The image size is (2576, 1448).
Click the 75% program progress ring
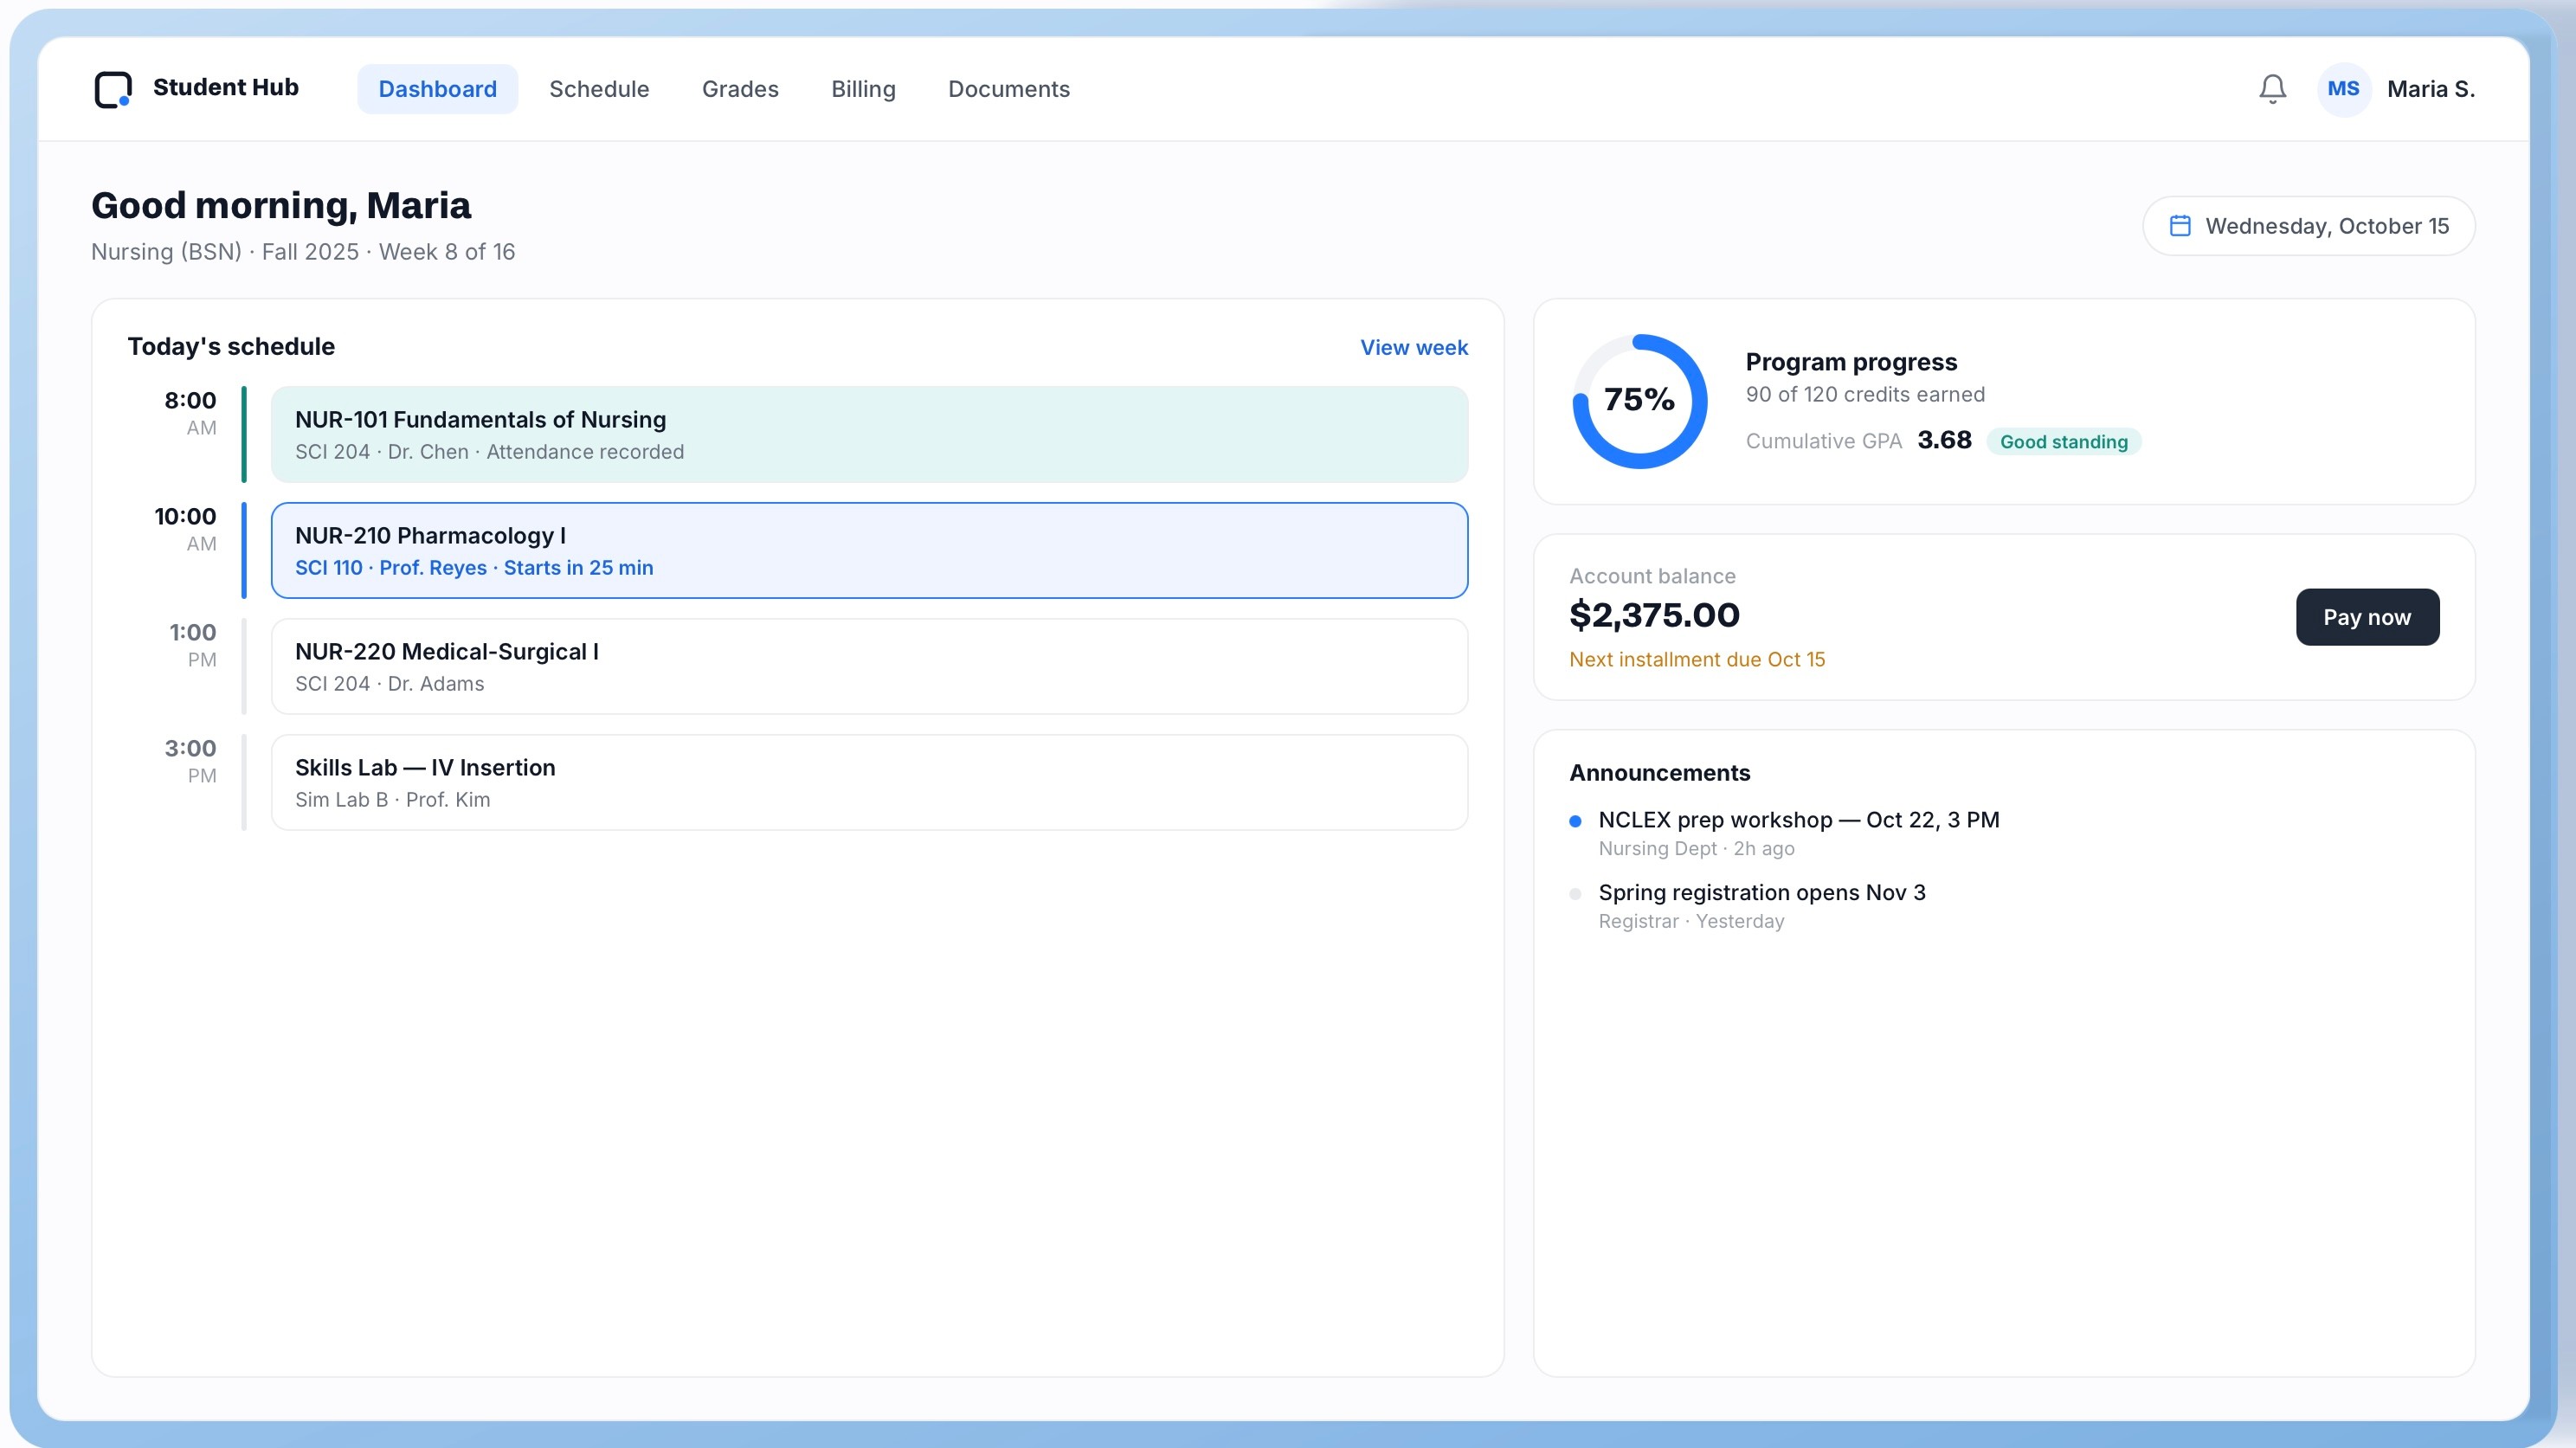[1639, 400]
